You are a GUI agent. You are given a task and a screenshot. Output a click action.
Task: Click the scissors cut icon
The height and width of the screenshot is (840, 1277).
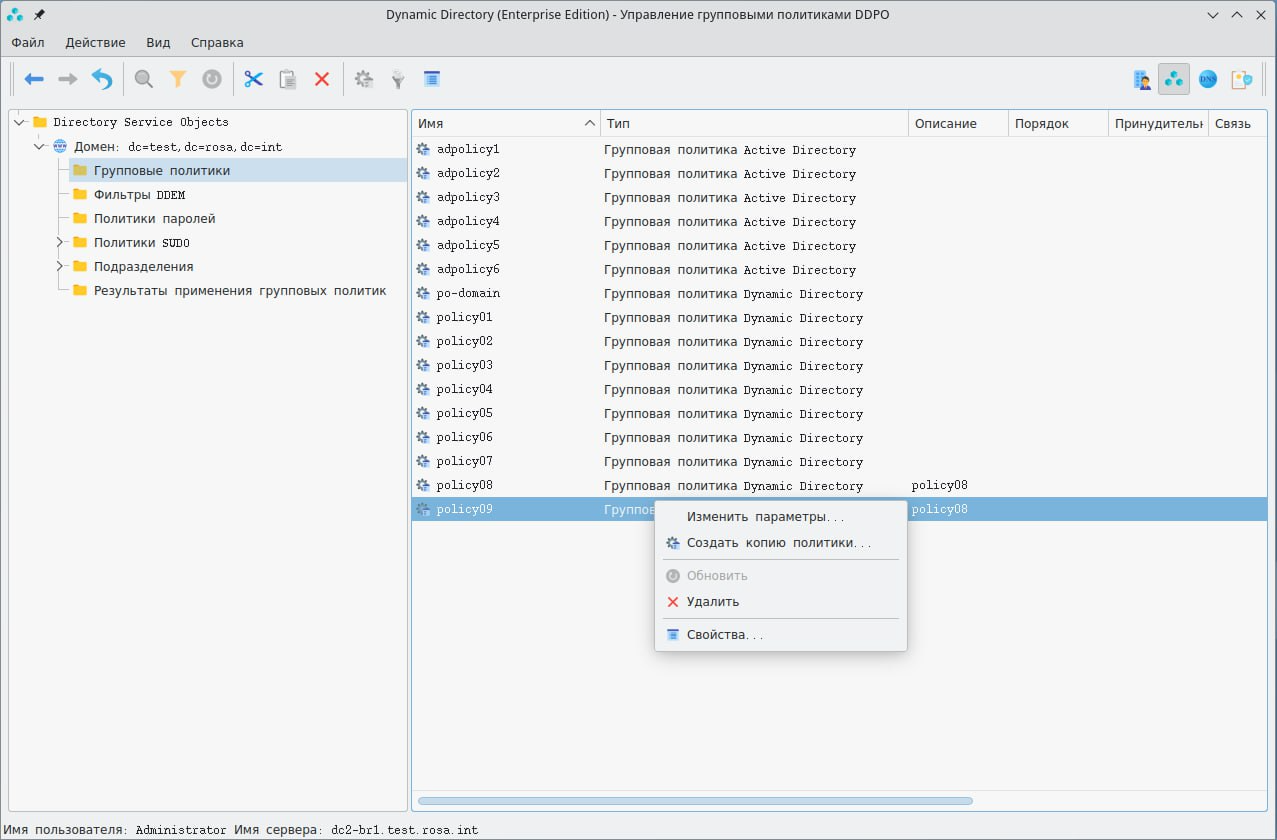[253, 79]
